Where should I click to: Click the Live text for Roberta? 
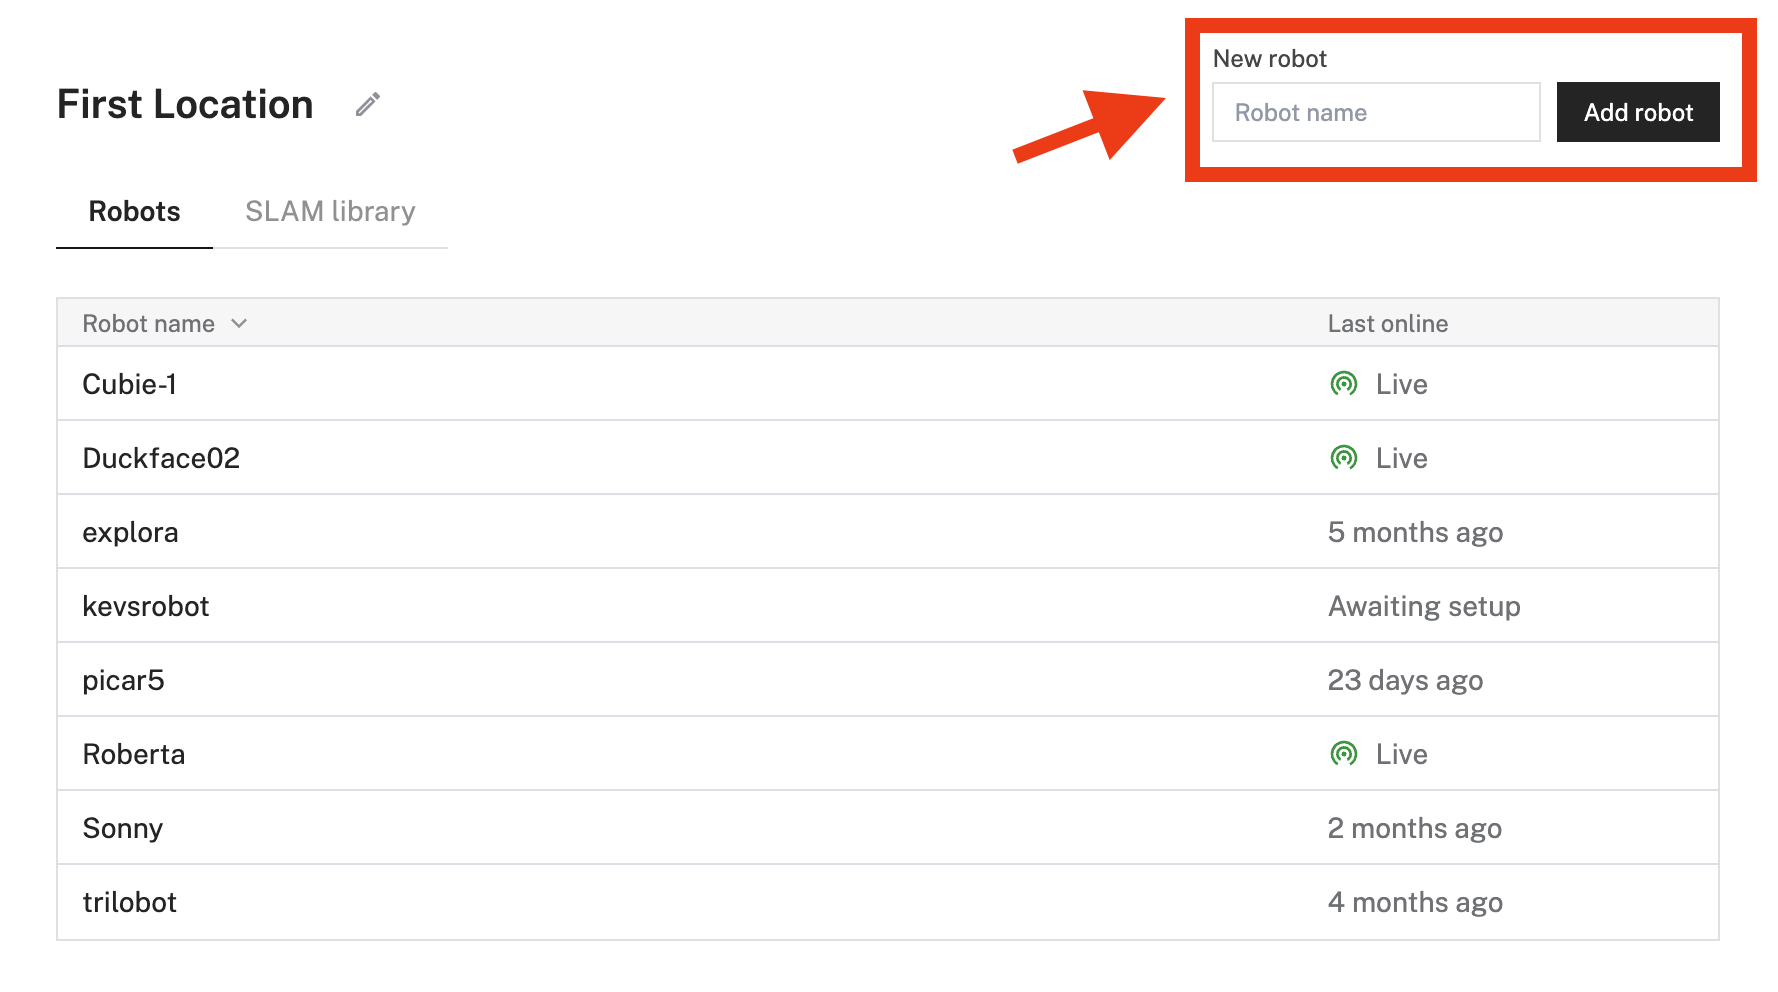[x=1401, y=754]
